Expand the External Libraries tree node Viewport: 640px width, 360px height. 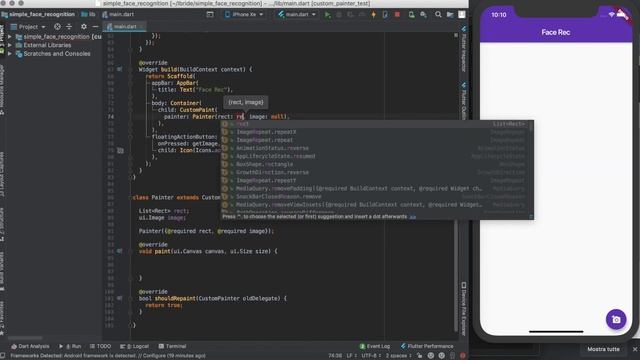10,45
